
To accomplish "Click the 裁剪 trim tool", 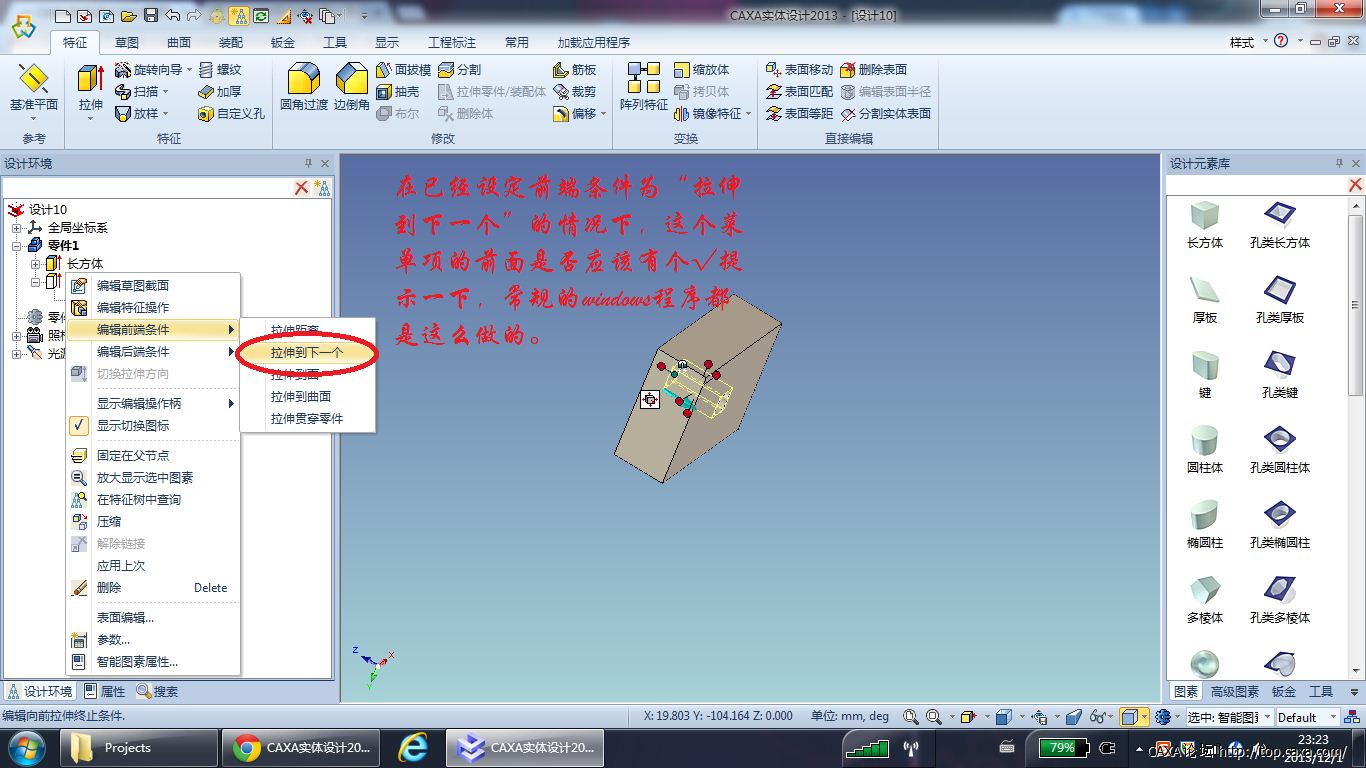I will (x=574, y=92).
